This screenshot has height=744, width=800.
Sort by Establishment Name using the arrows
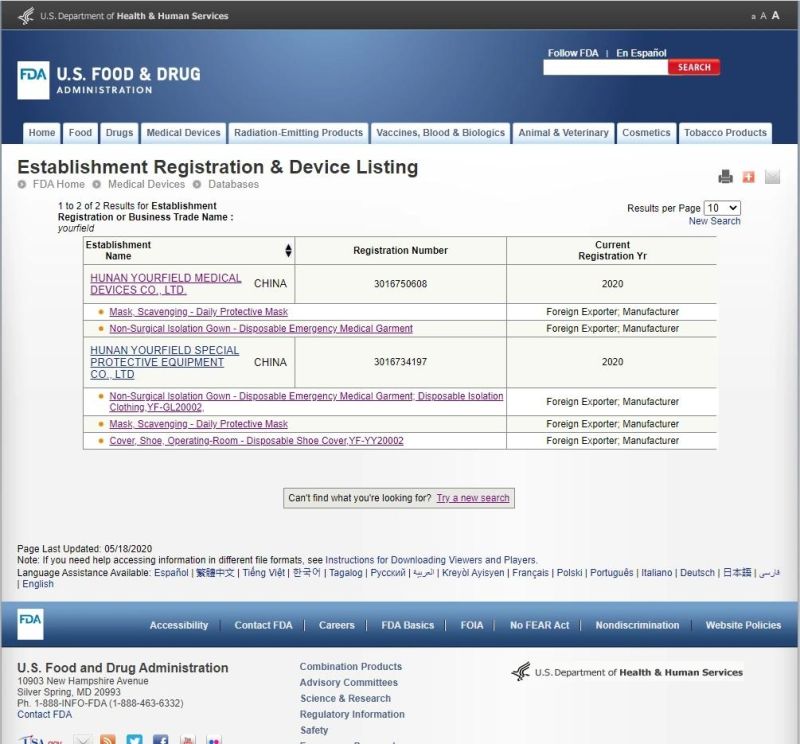pos(288,250)
